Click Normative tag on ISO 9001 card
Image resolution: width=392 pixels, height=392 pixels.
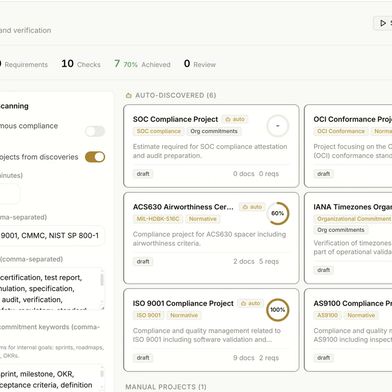click(x=184, y=315)
